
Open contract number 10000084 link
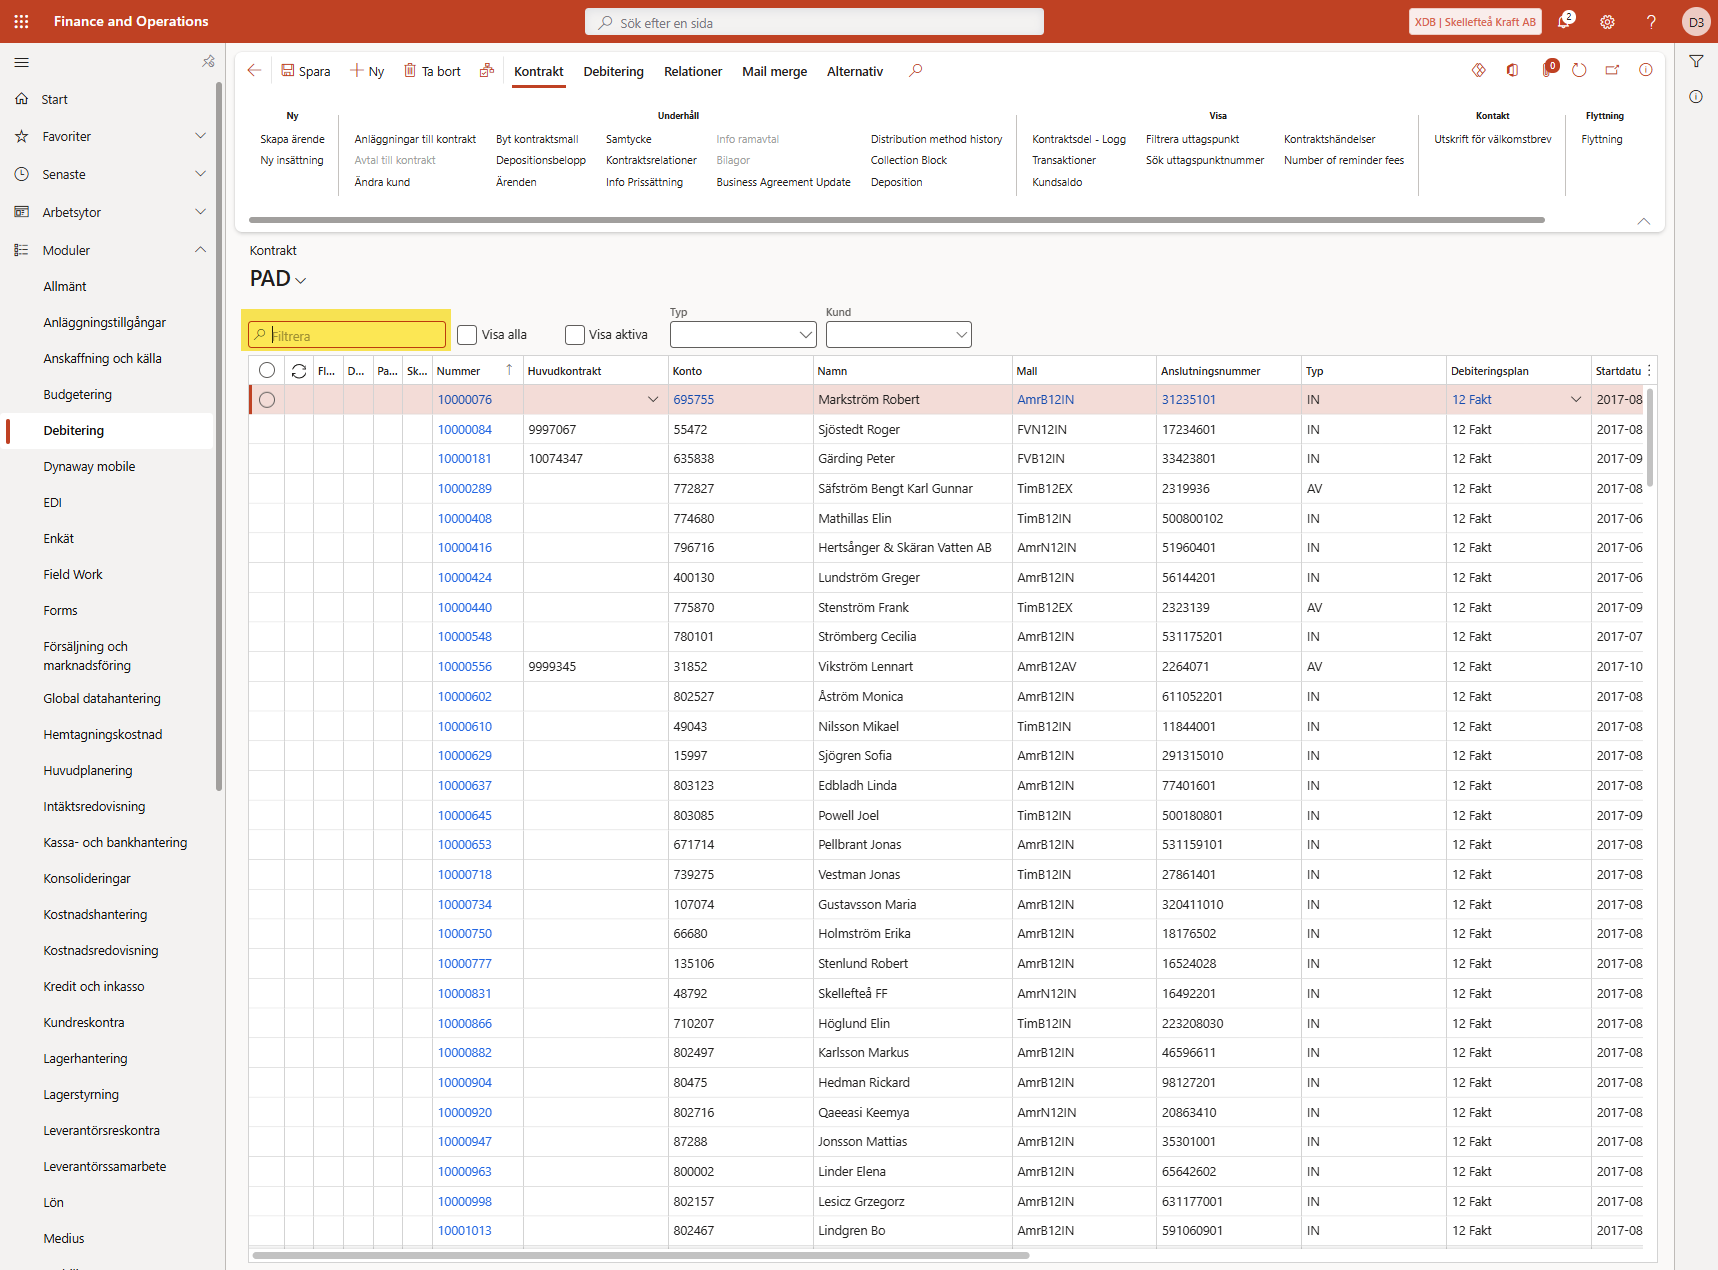465,430
